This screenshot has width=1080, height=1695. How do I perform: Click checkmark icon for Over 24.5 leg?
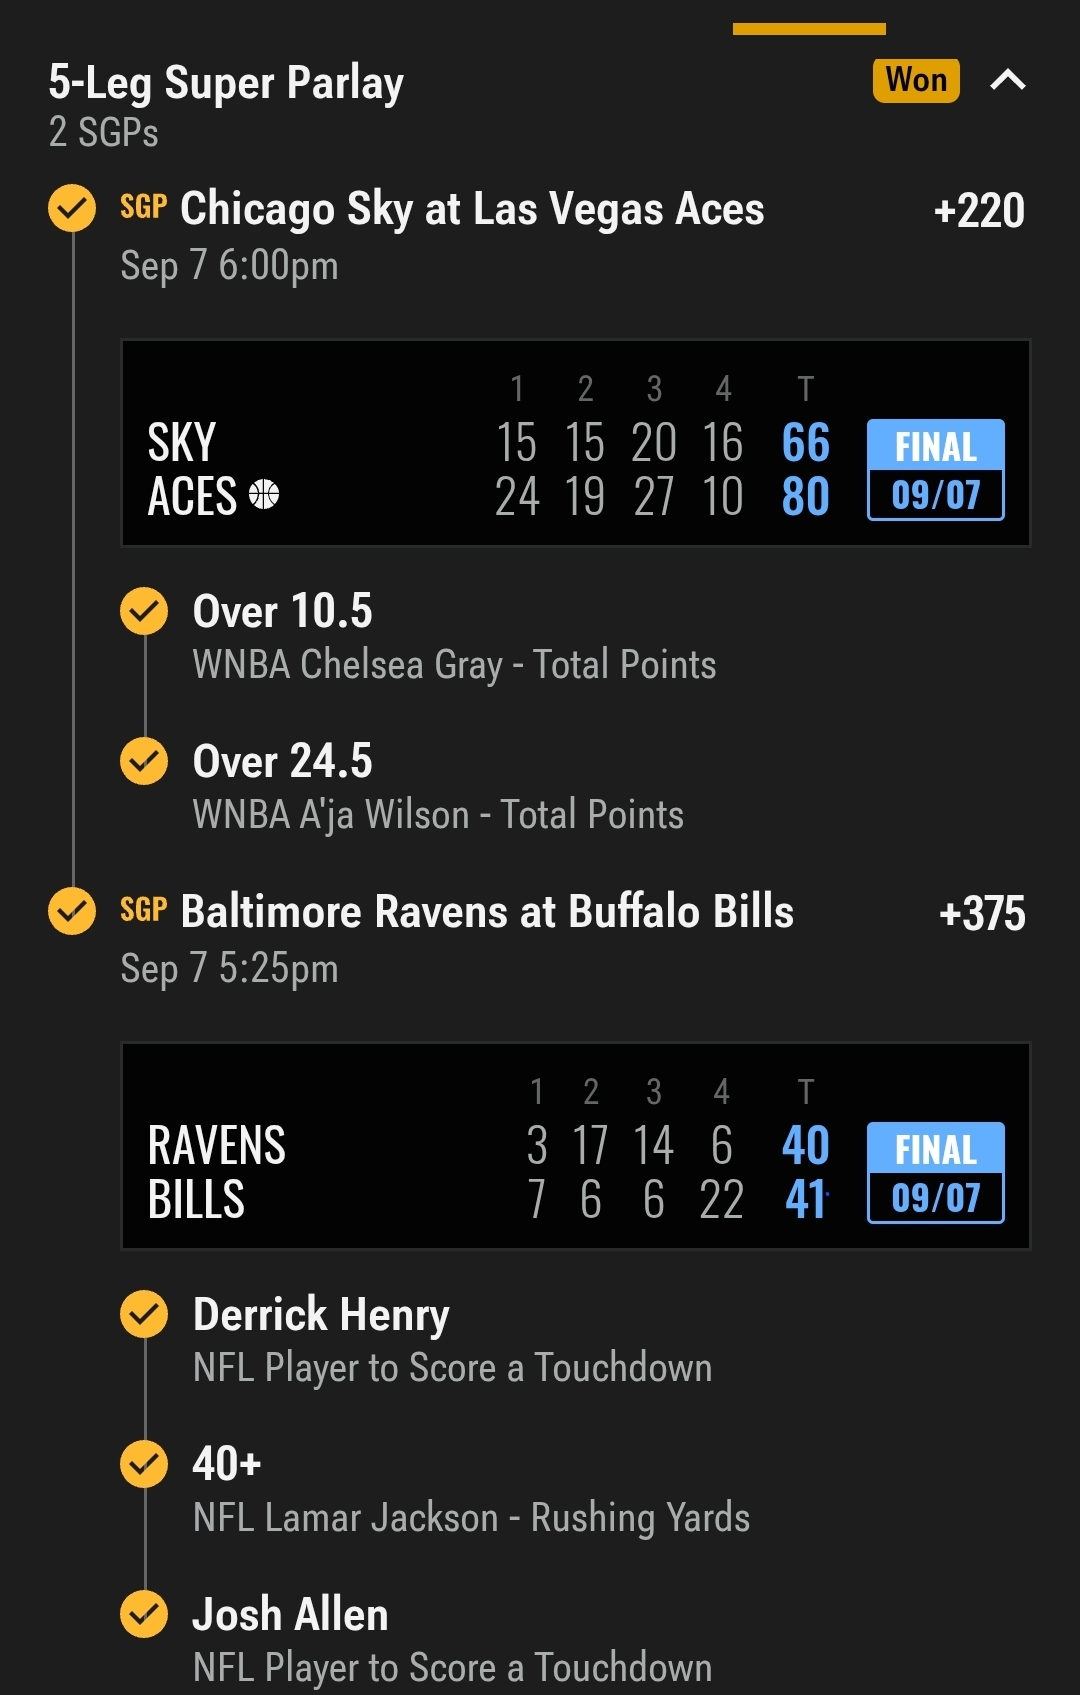144,761
